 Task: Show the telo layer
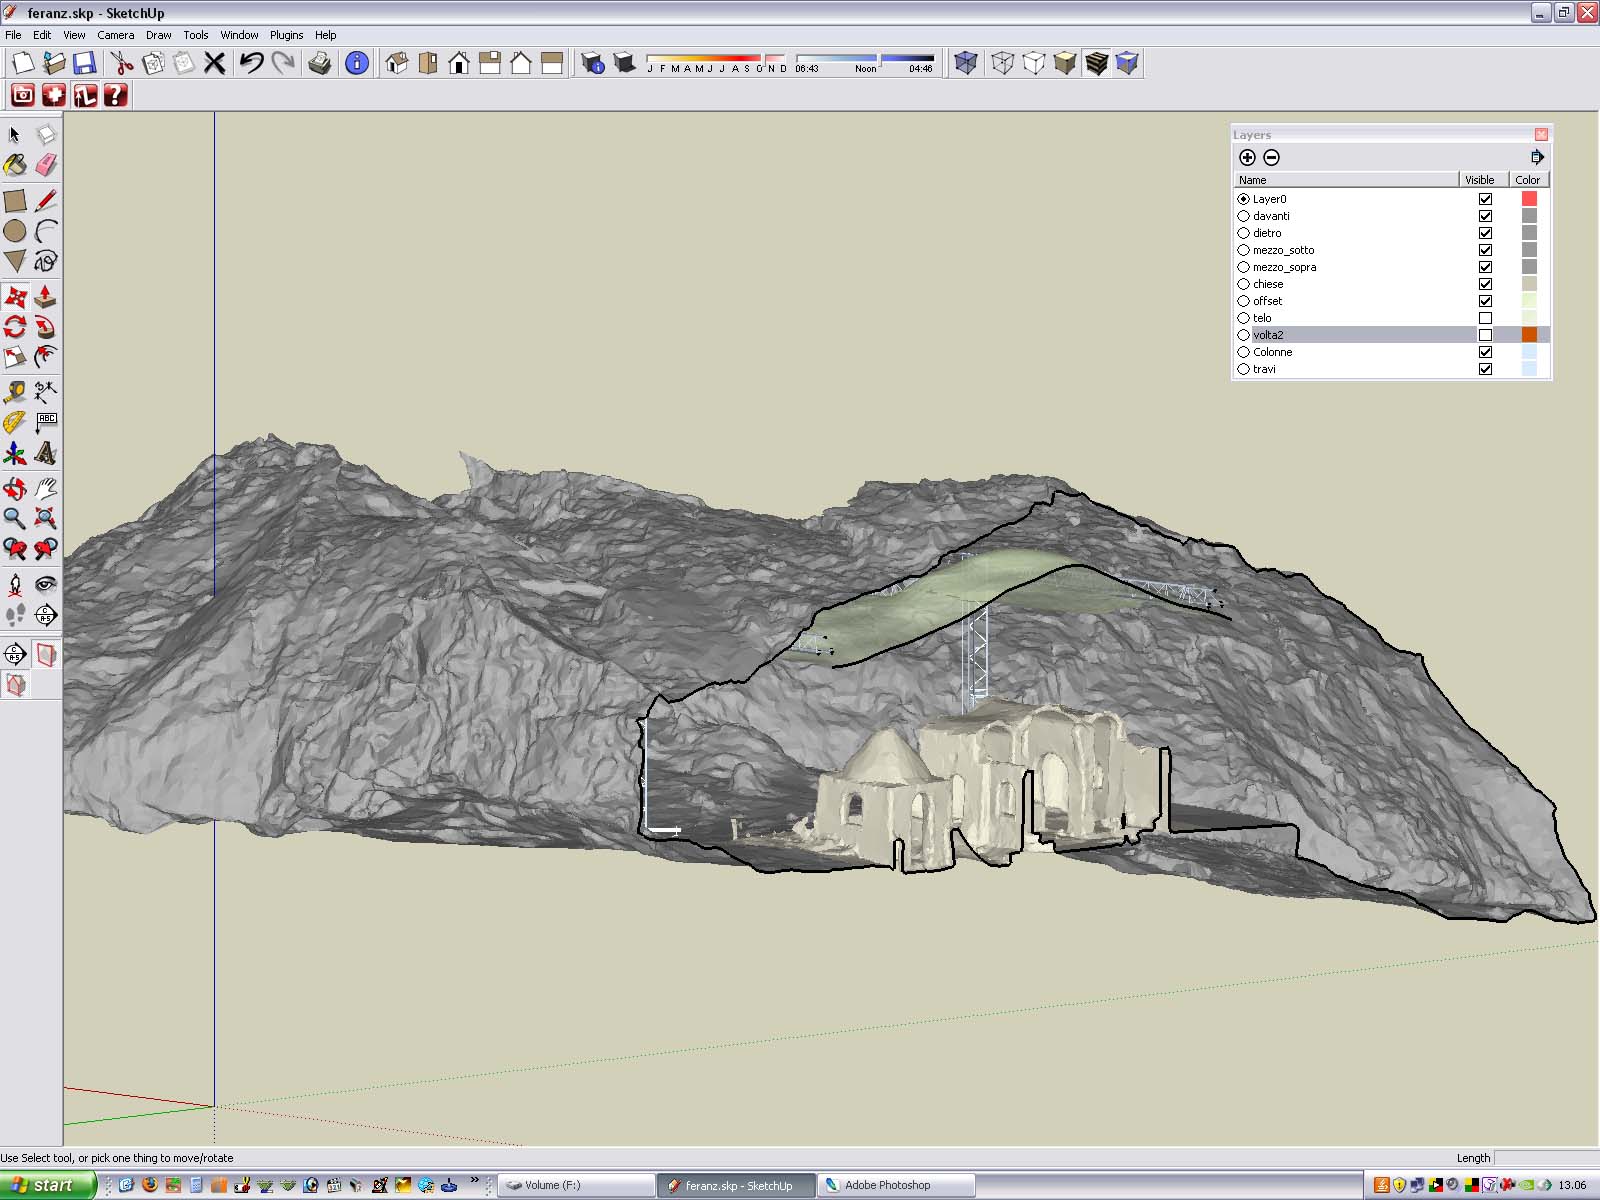pyautogui.click(x=1485, y=318)
